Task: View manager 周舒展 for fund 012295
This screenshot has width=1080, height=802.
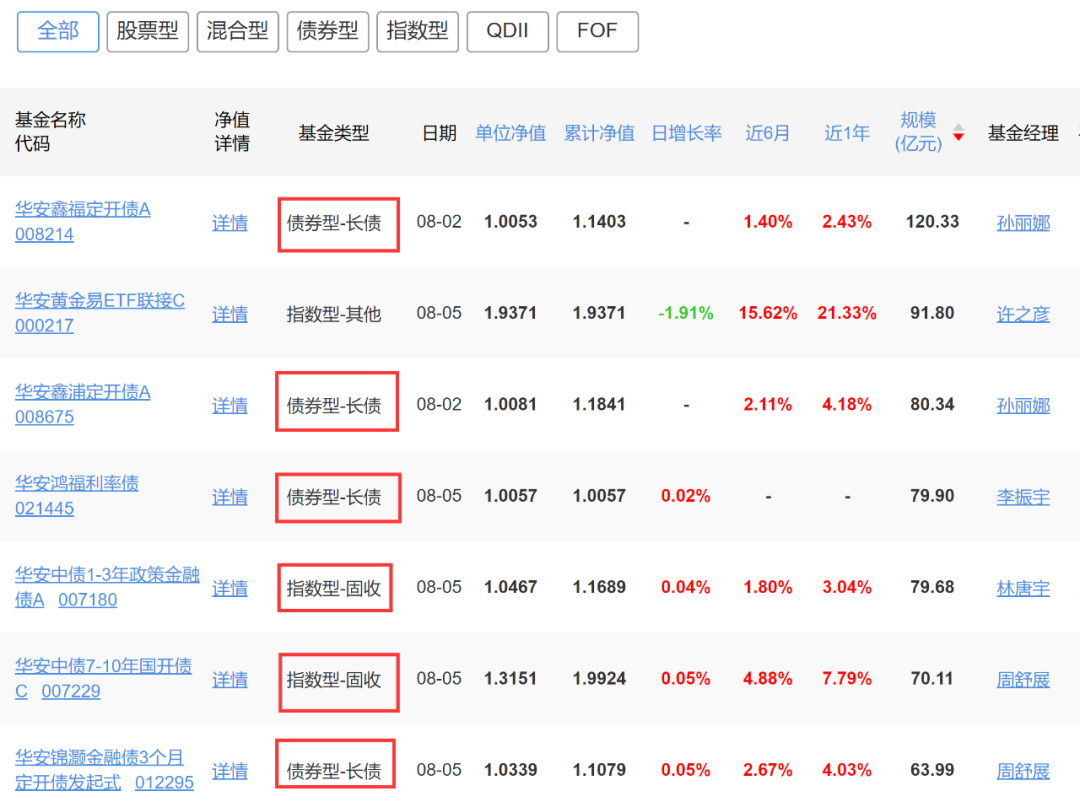Action: click(1023, 771)
